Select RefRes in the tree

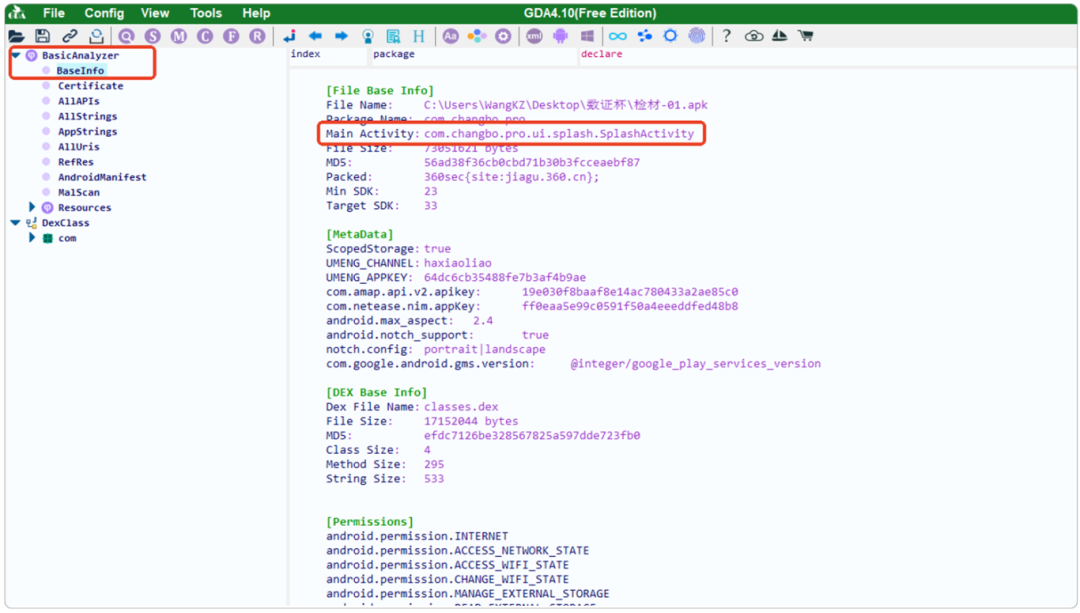(76, 162)
